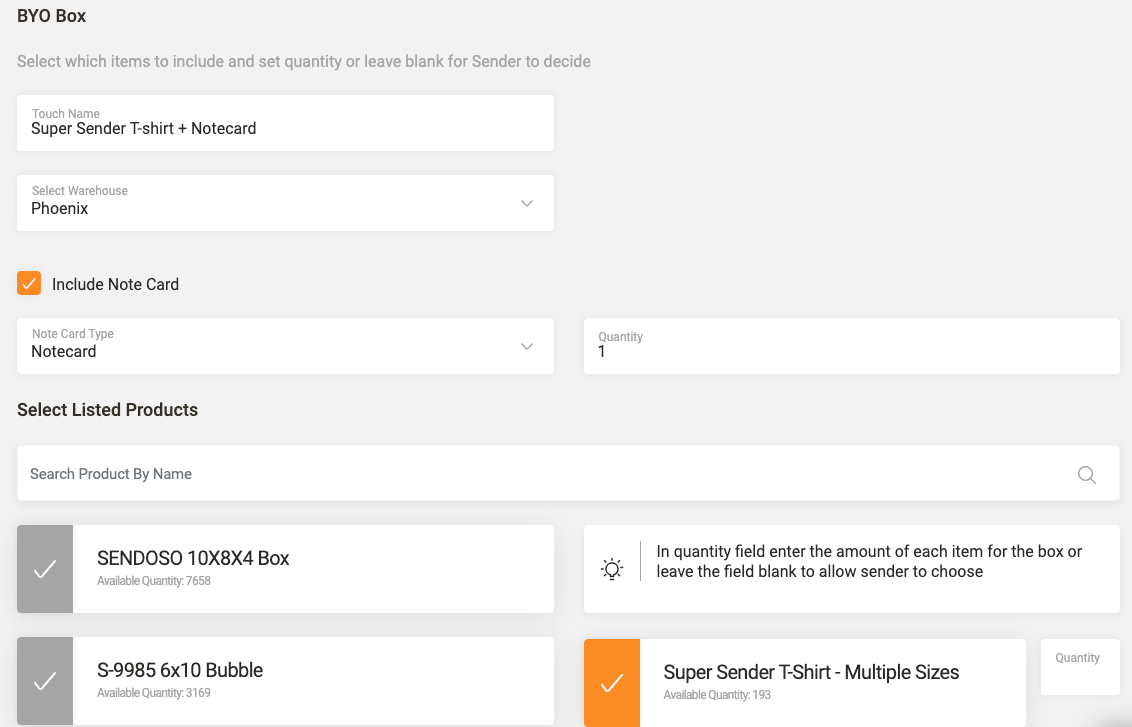Select the S-9985 6x10 Bubble product name

180,670
